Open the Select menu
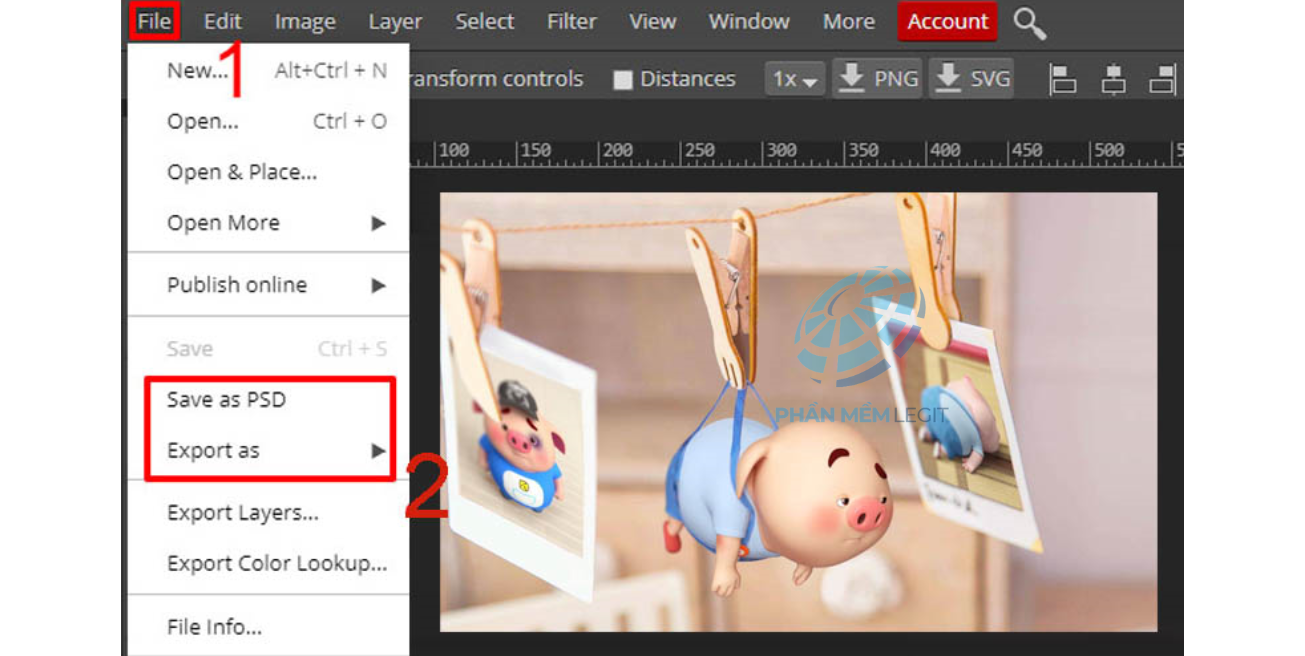This screenshot has width=1305, height=656. [x=485, y=21]
